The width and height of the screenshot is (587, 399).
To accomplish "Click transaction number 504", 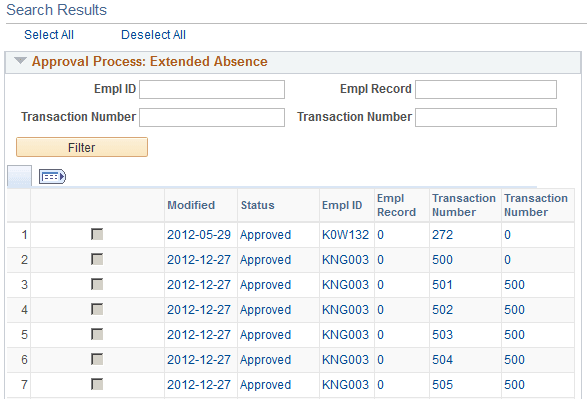I will coord(442,360).
